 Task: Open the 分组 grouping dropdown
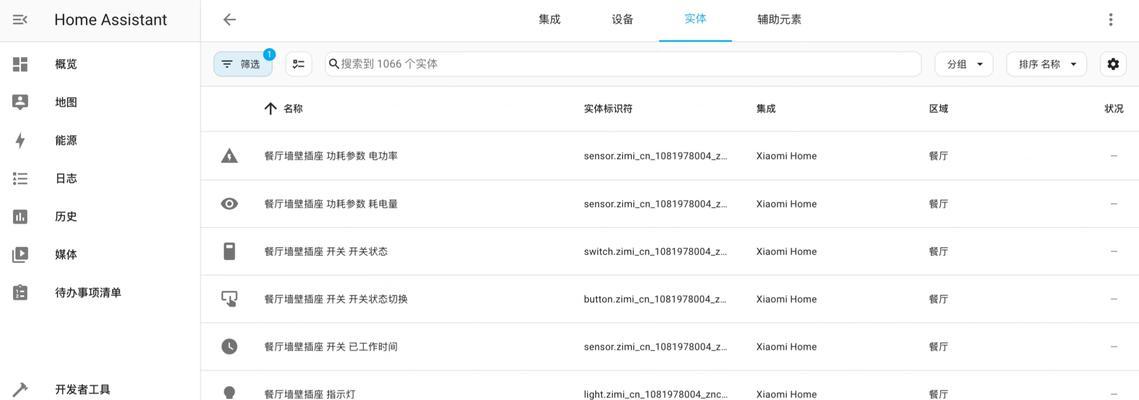964,64
